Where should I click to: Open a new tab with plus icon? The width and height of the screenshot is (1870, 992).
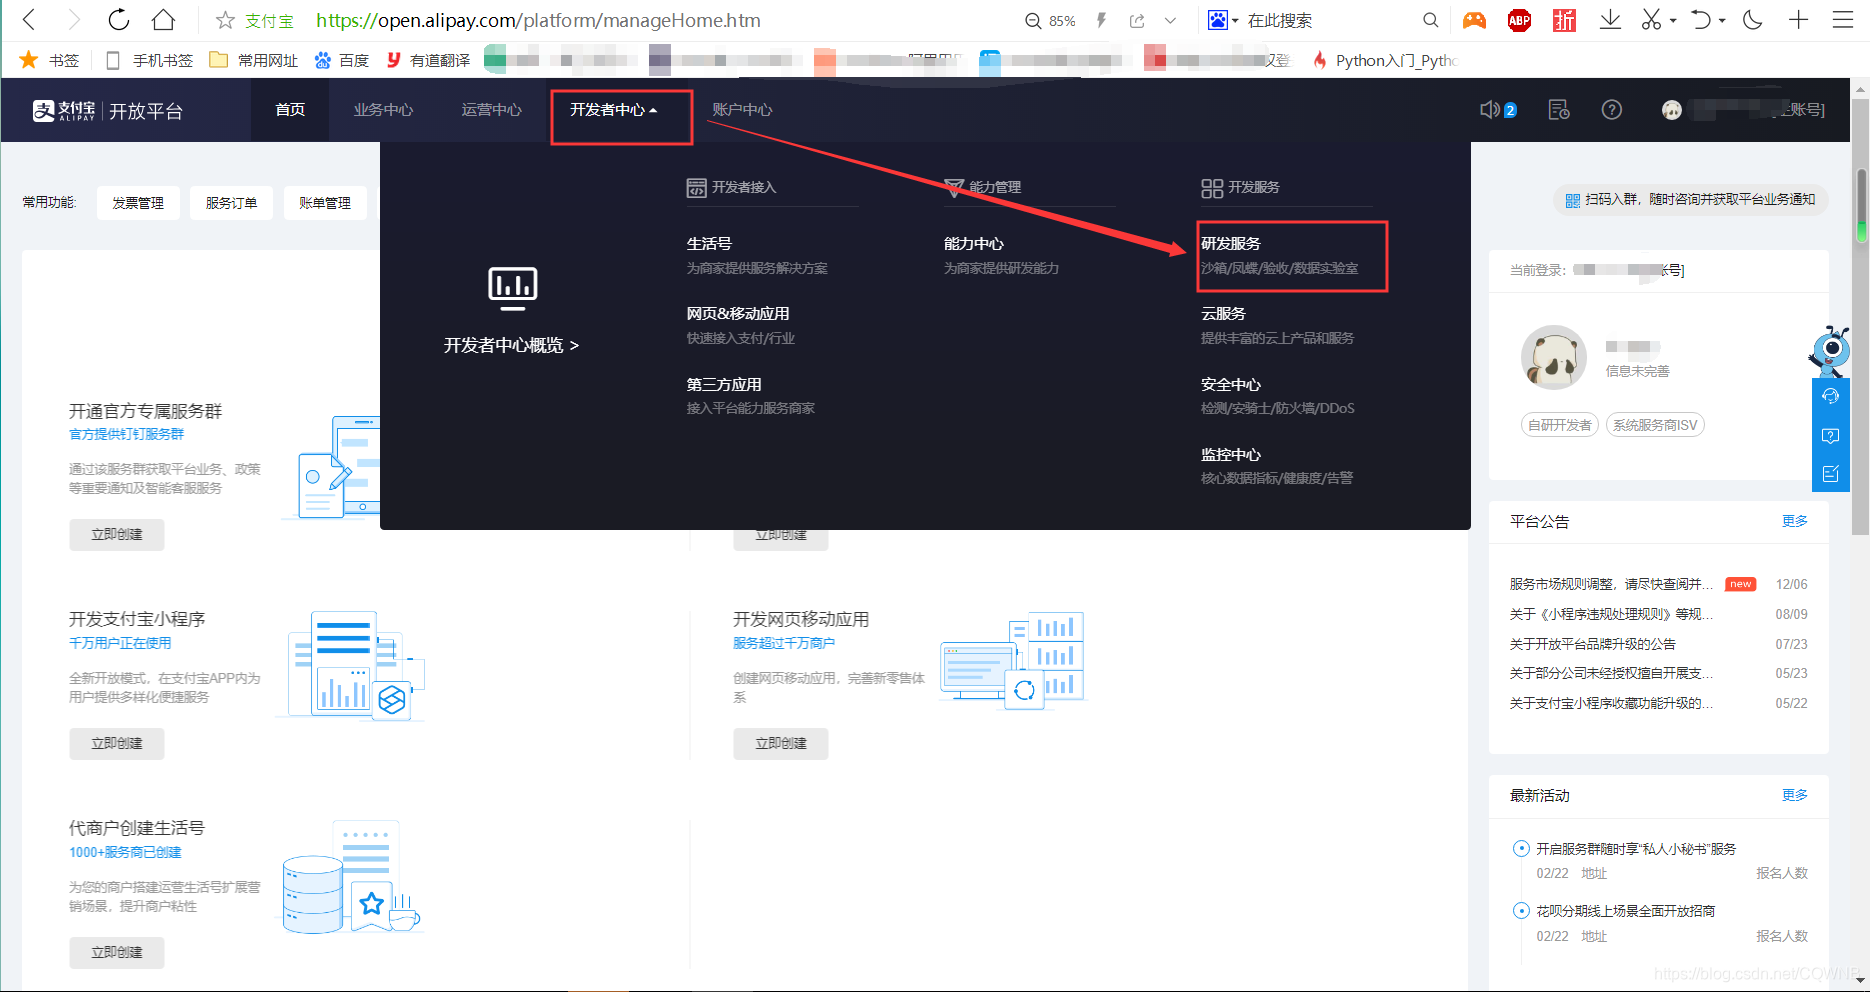1798,20
